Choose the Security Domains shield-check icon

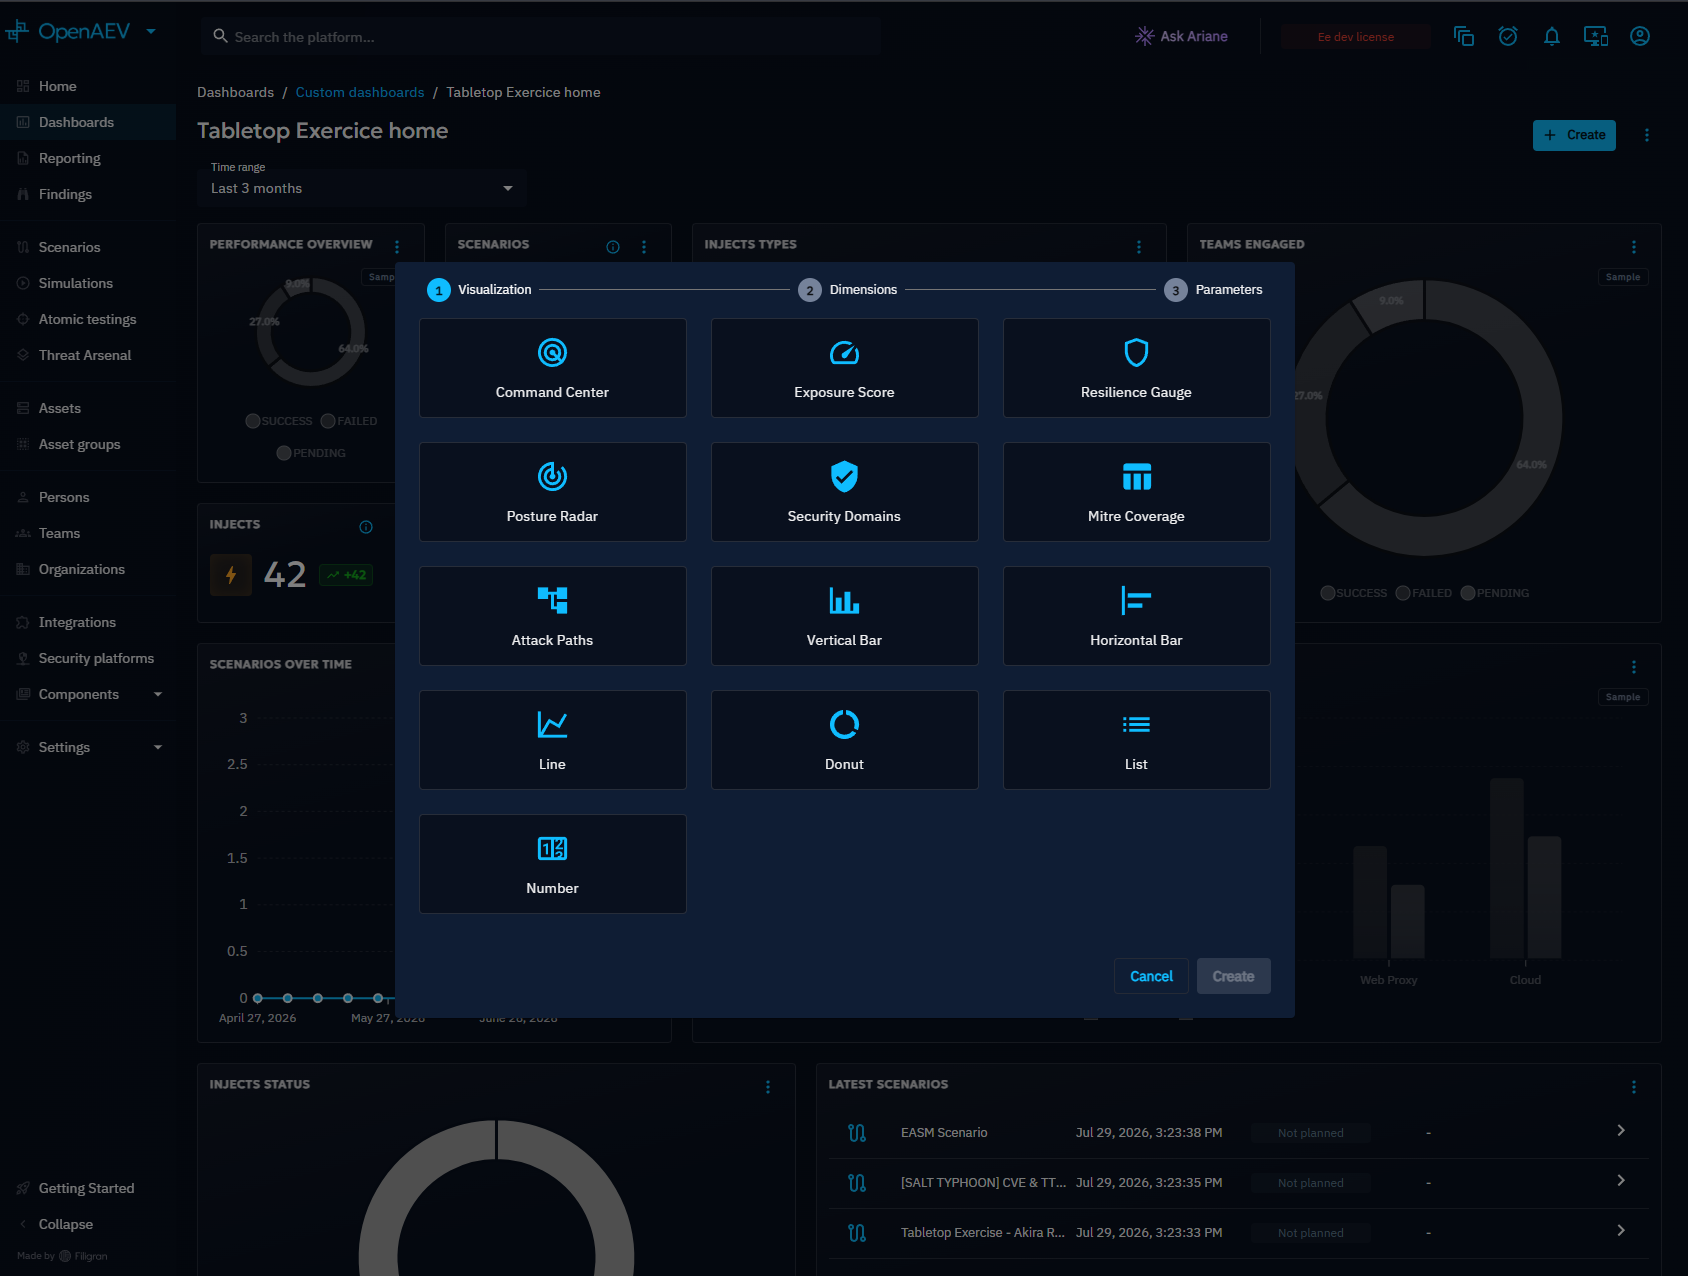844,477
